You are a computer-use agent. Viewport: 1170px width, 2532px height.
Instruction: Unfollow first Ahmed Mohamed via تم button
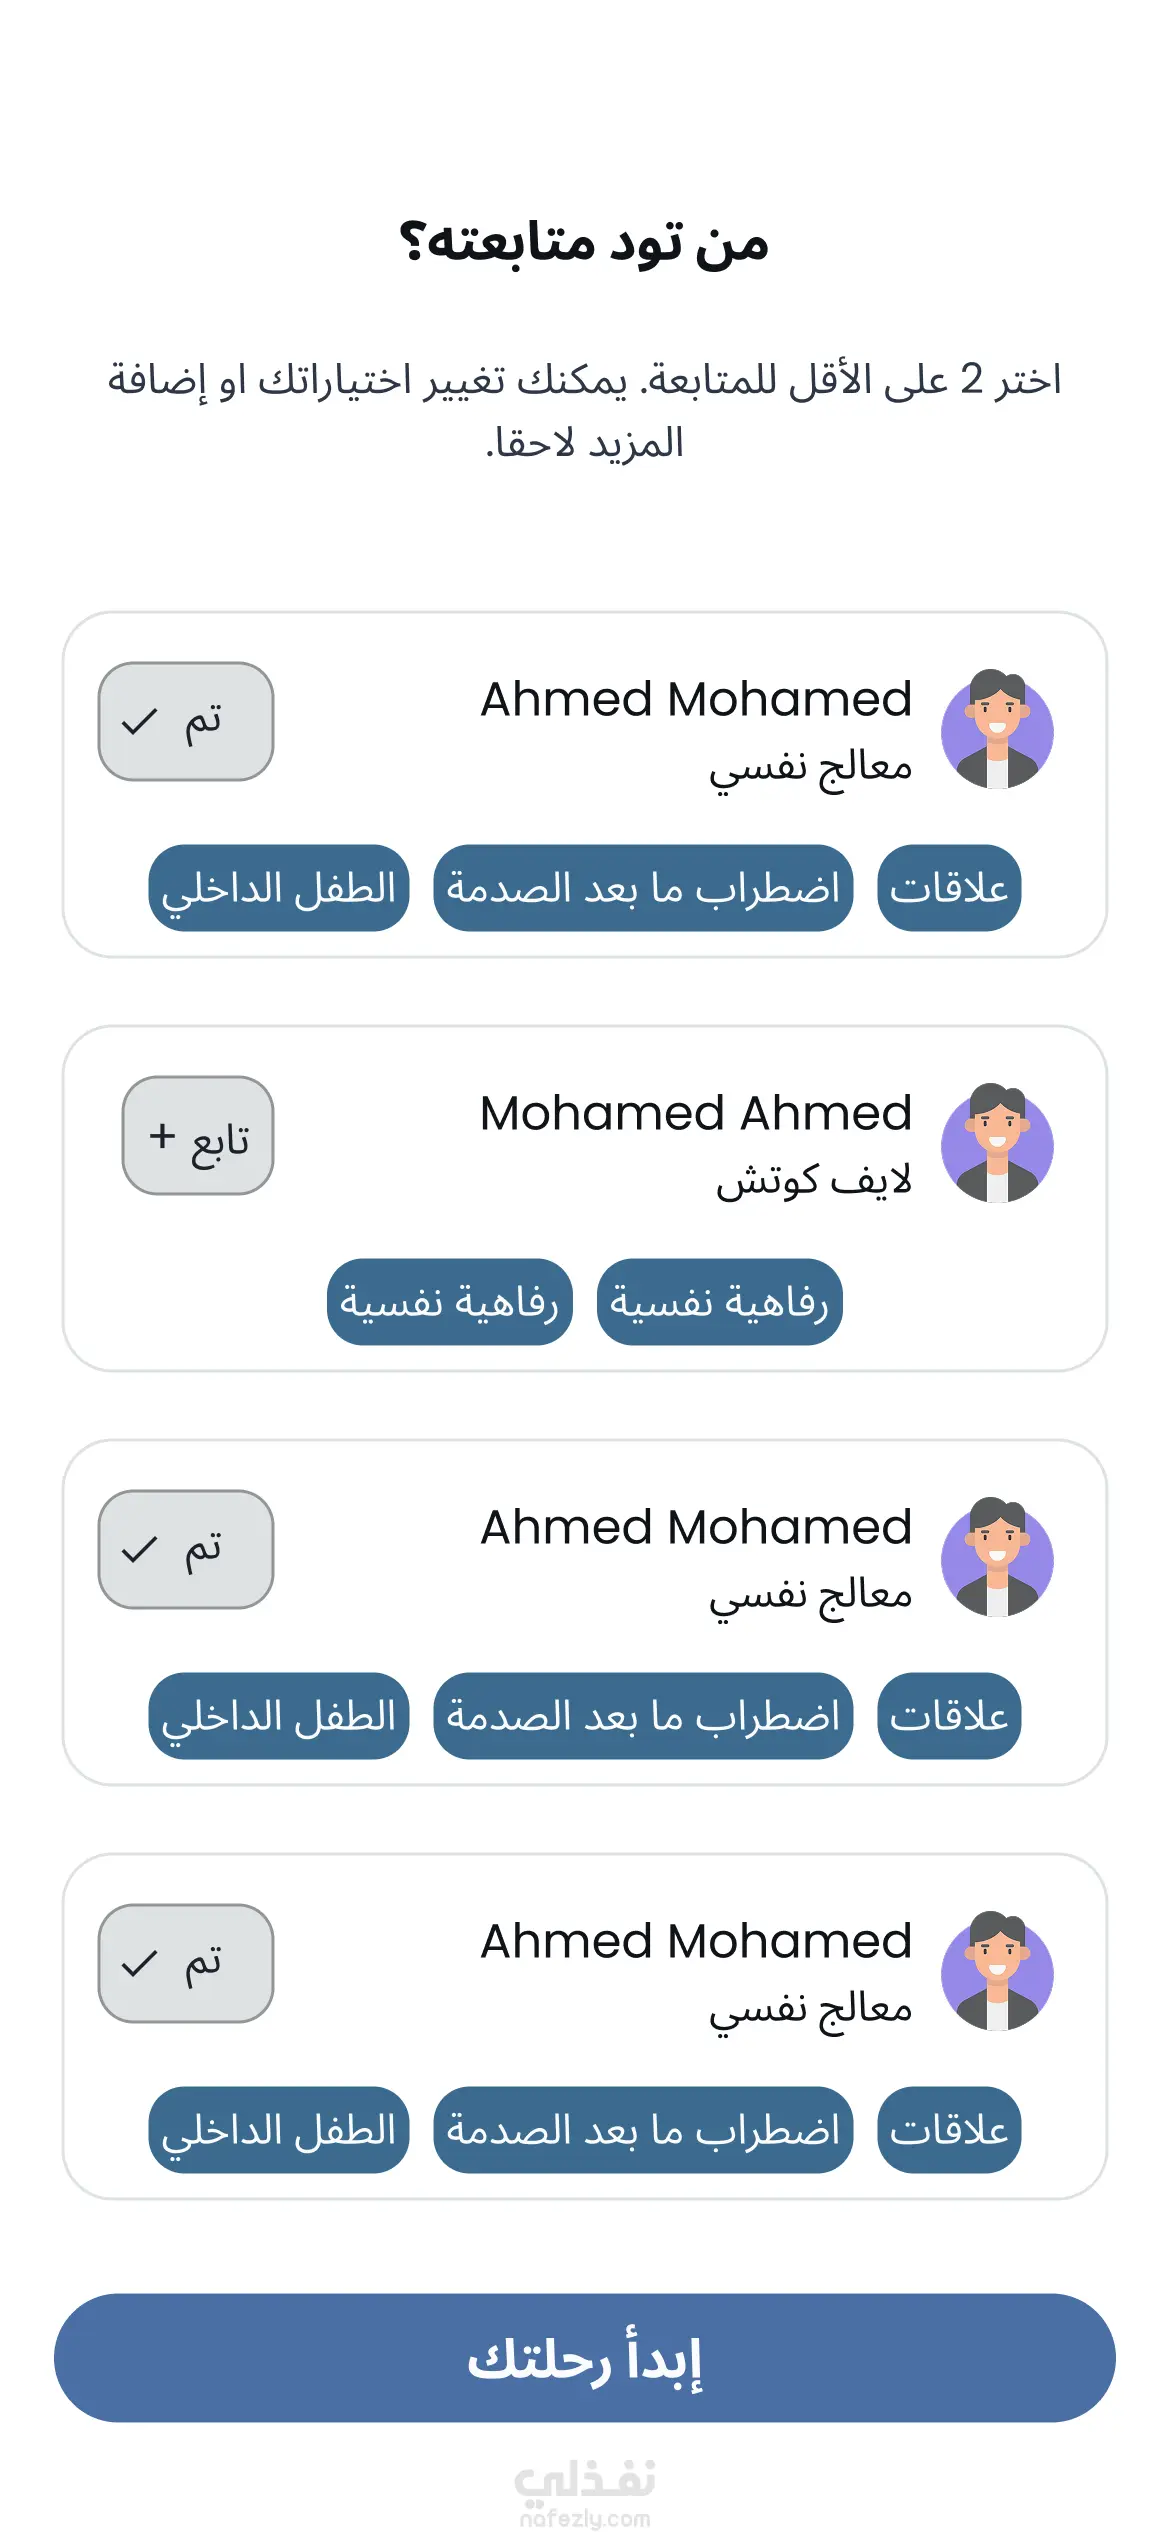pos(186,721)
